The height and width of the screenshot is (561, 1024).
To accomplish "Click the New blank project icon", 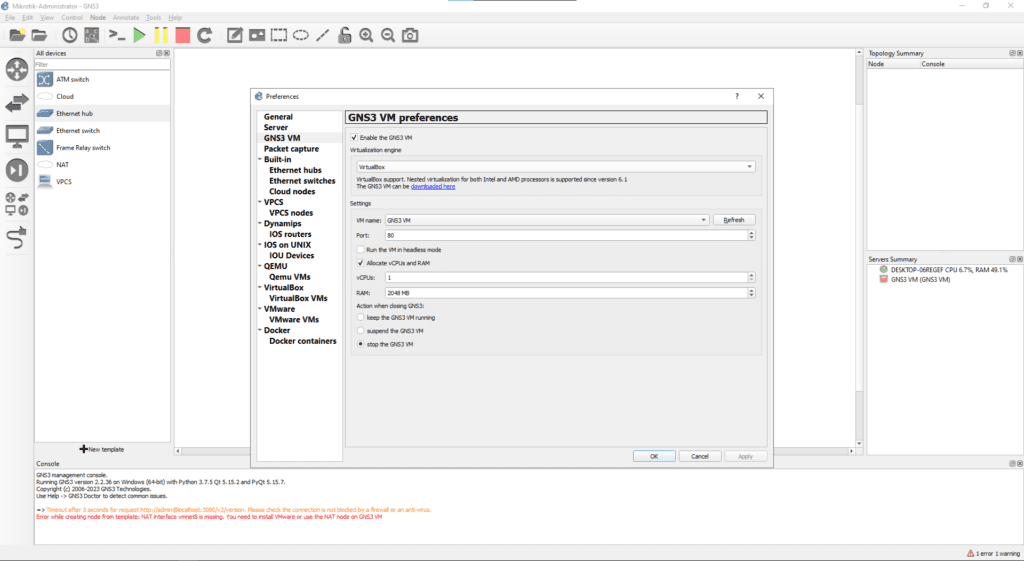I will (18, 35).
